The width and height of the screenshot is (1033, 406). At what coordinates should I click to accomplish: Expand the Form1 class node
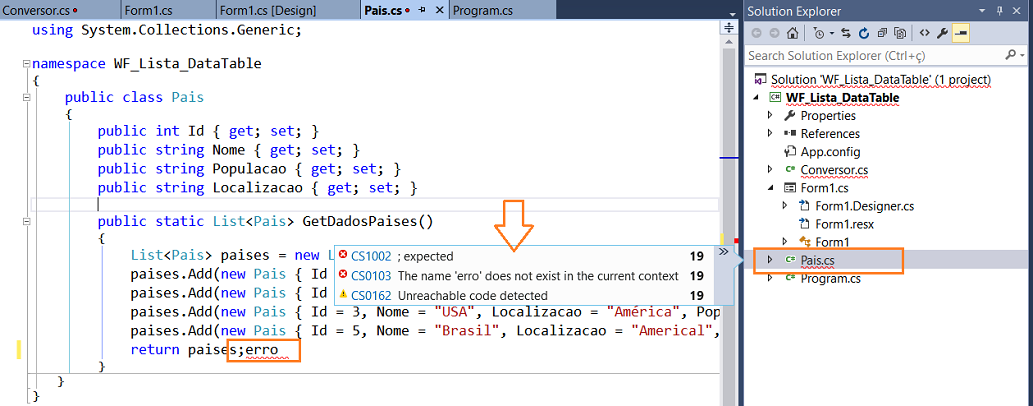click(784, 241)
